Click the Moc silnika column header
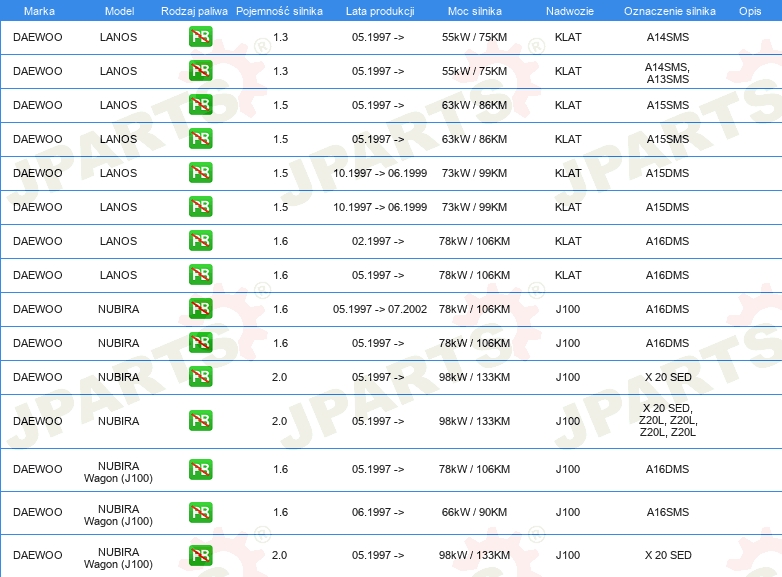Viewport: 782px width, 577px height. pos(475,11)
